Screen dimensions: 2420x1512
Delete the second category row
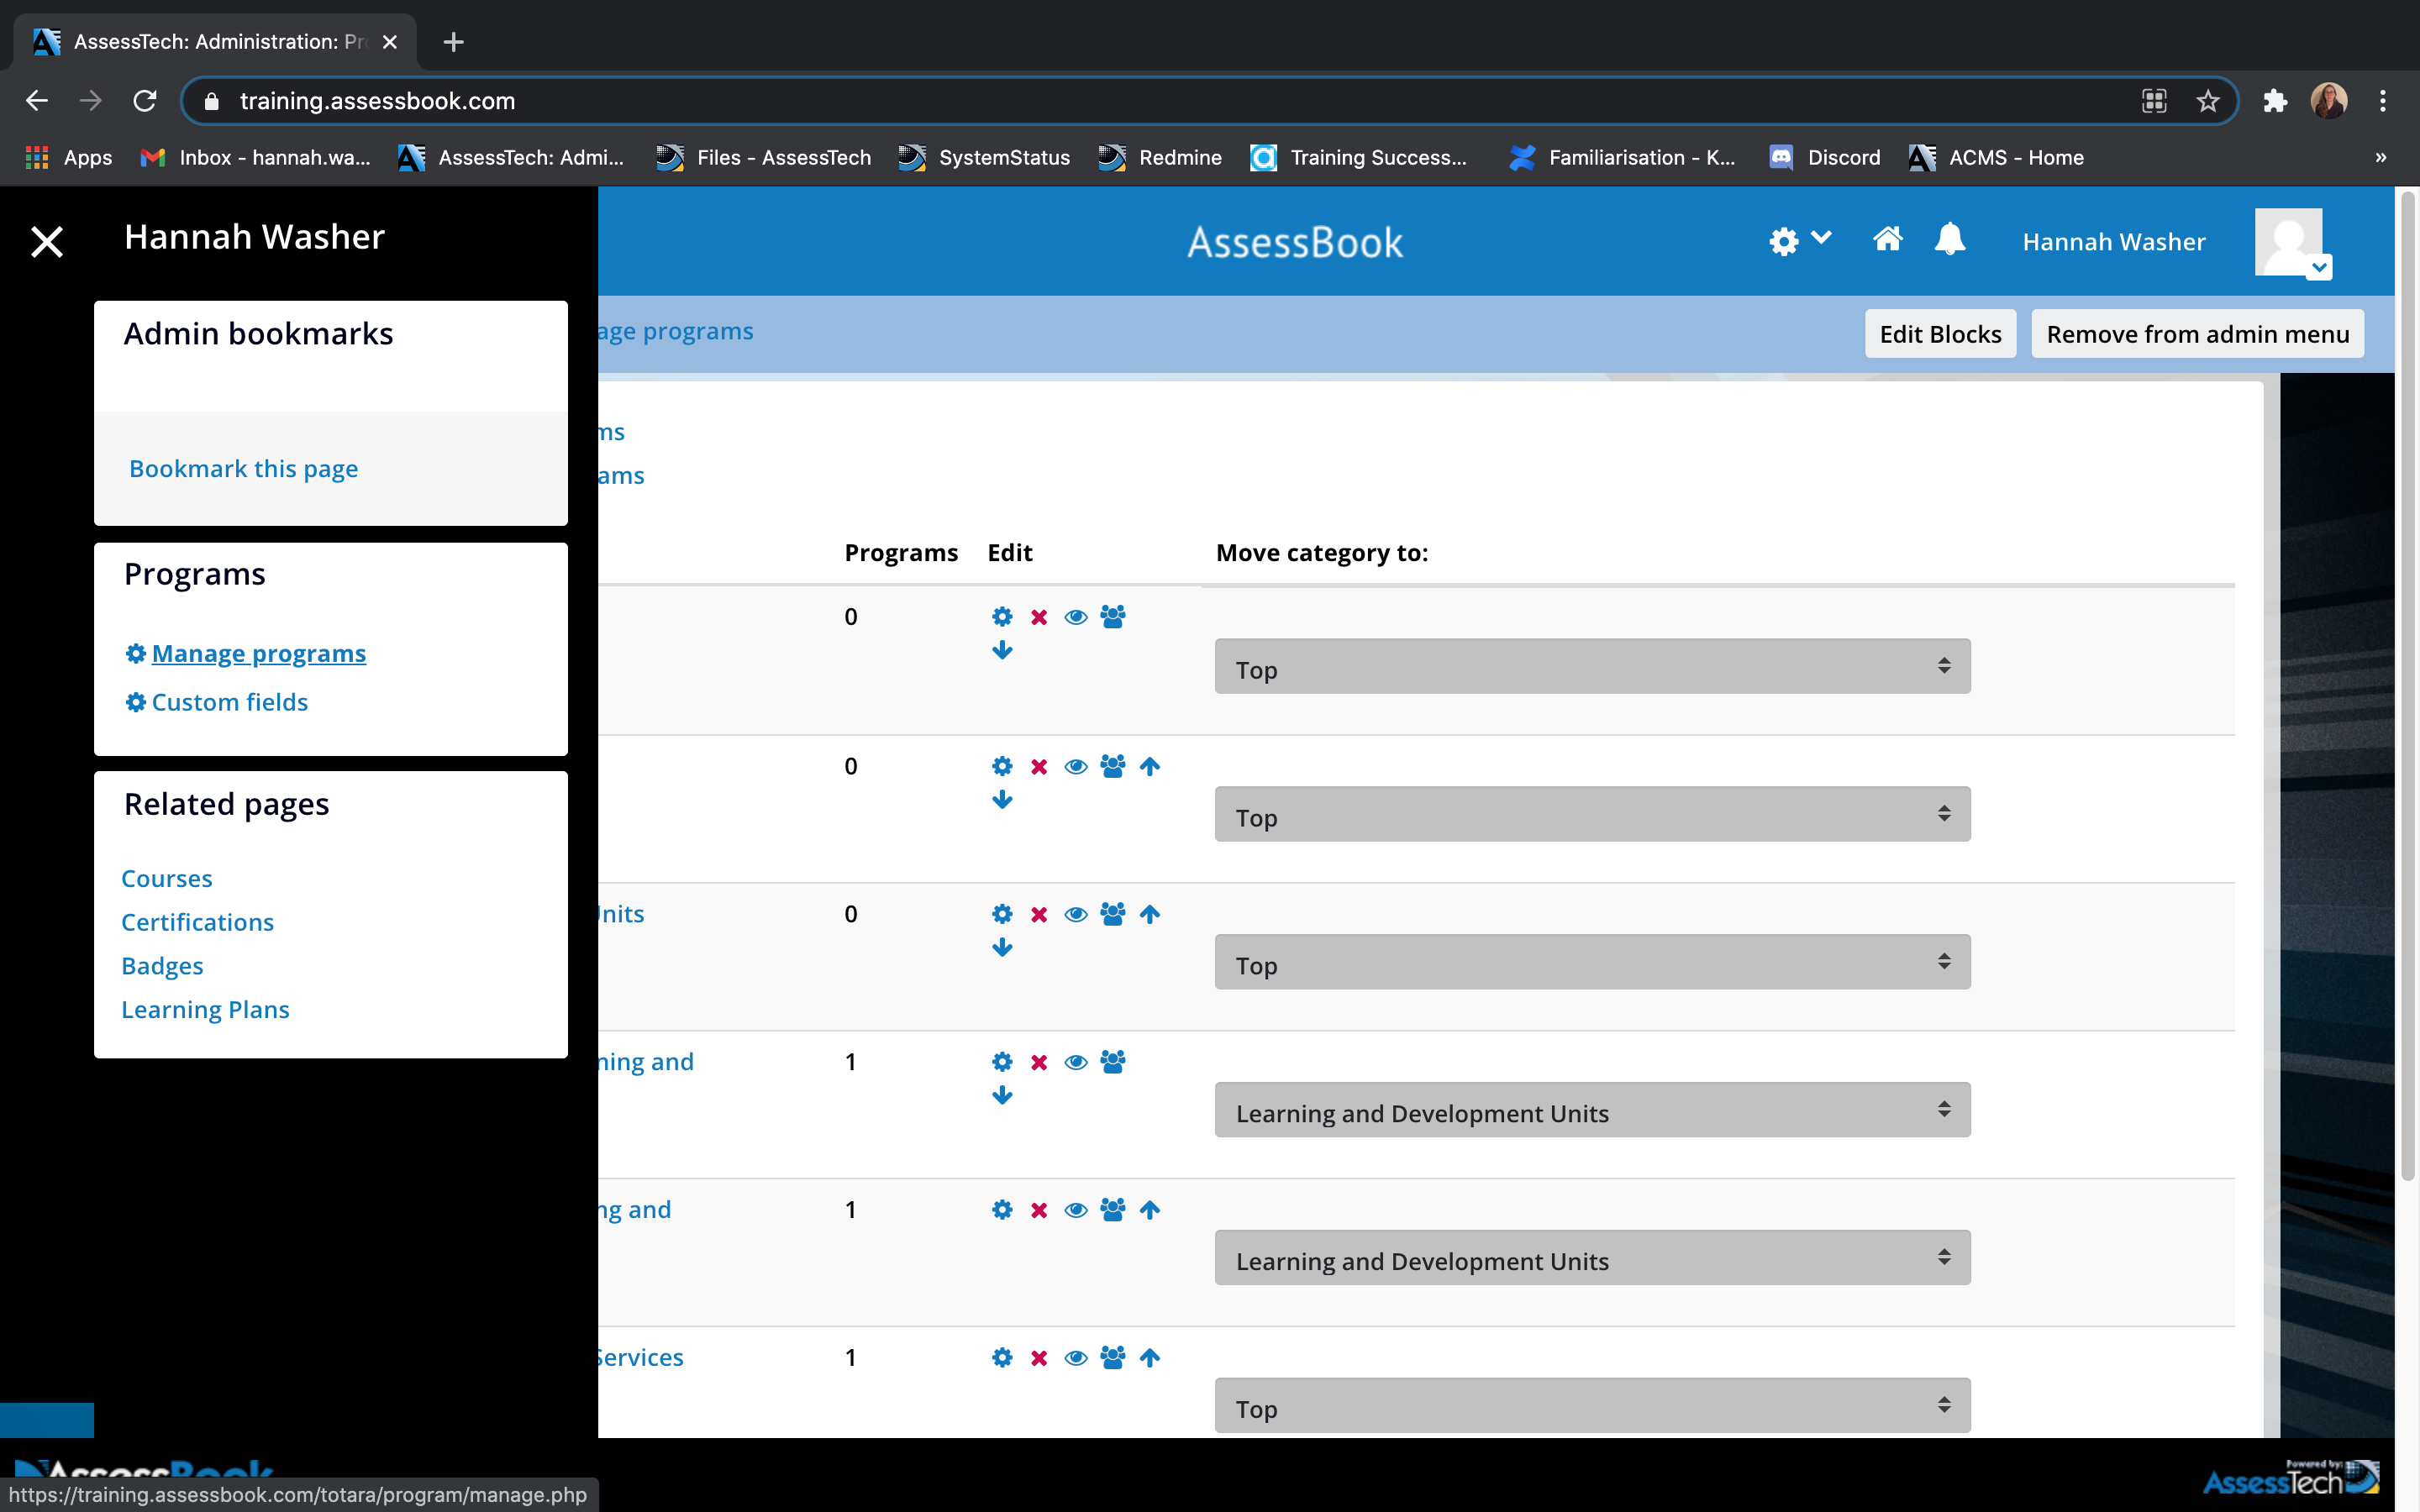(x=1039, y=767)
